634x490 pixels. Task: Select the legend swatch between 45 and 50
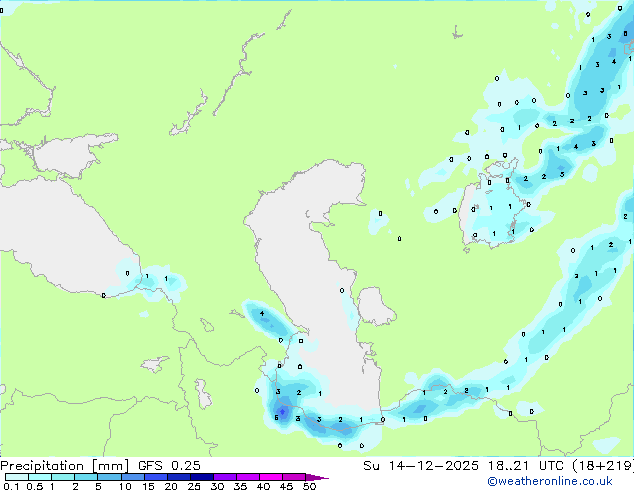294,477
